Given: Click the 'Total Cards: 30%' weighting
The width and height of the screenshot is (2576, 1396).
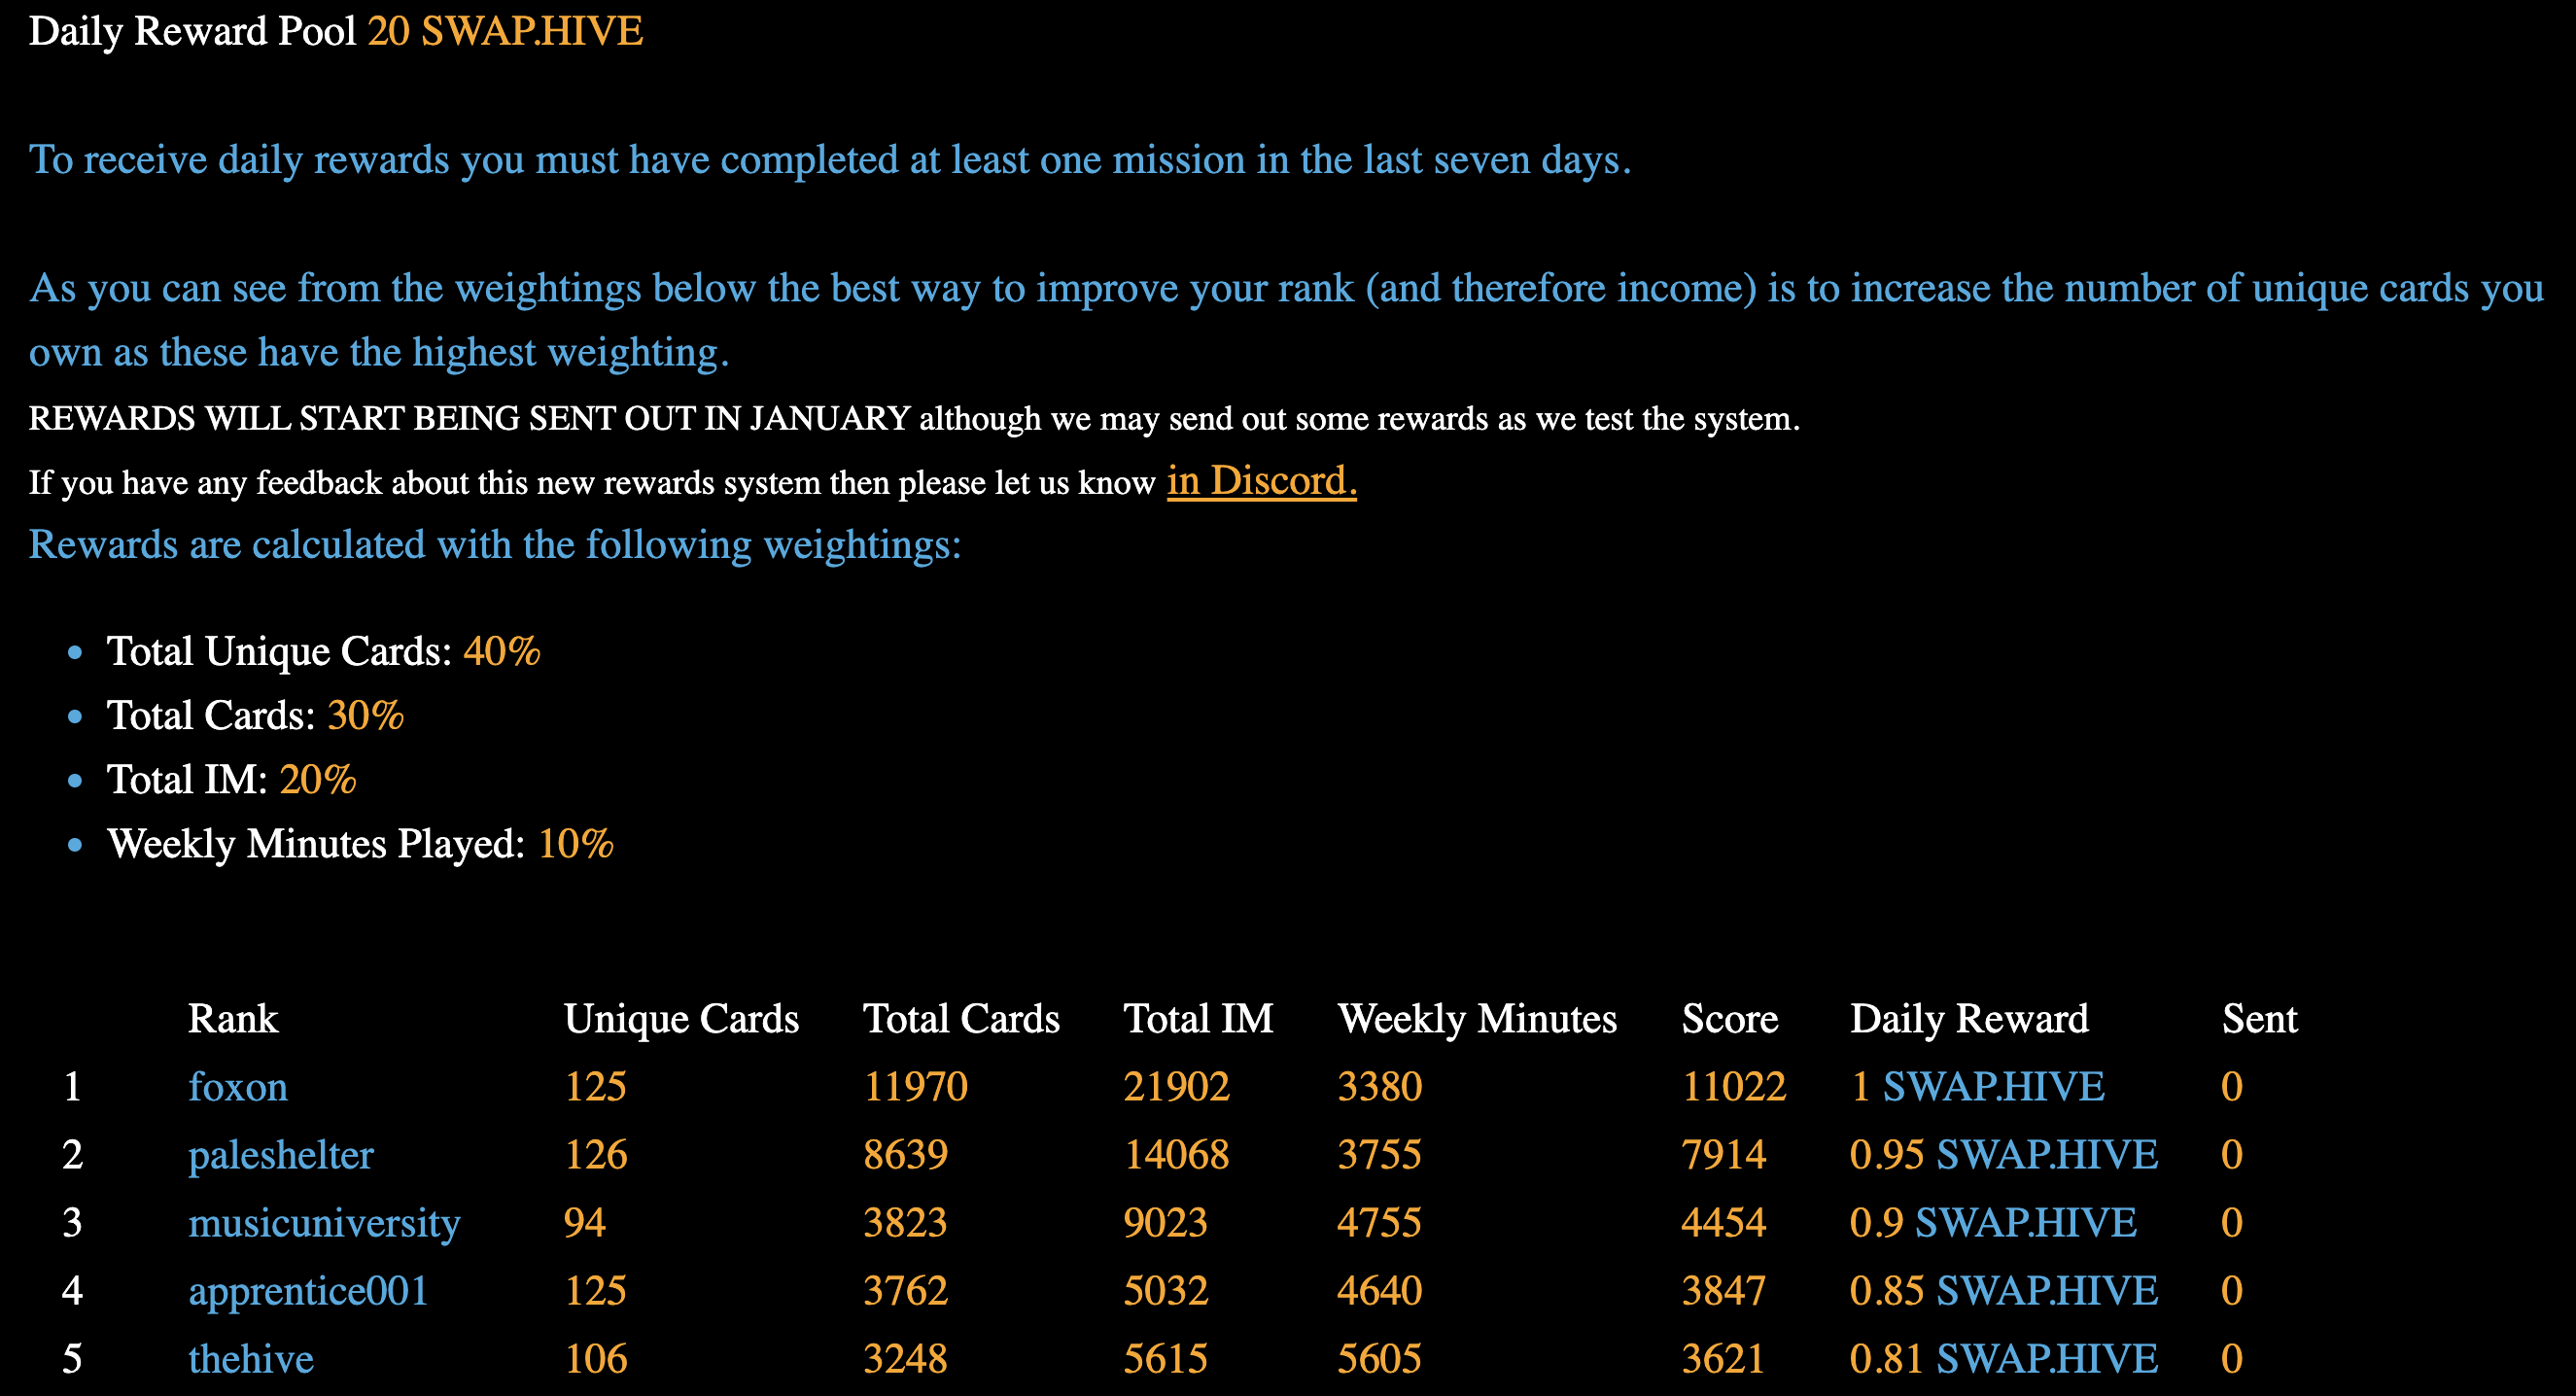Looking at the screenshot, I should click(255, 716).
